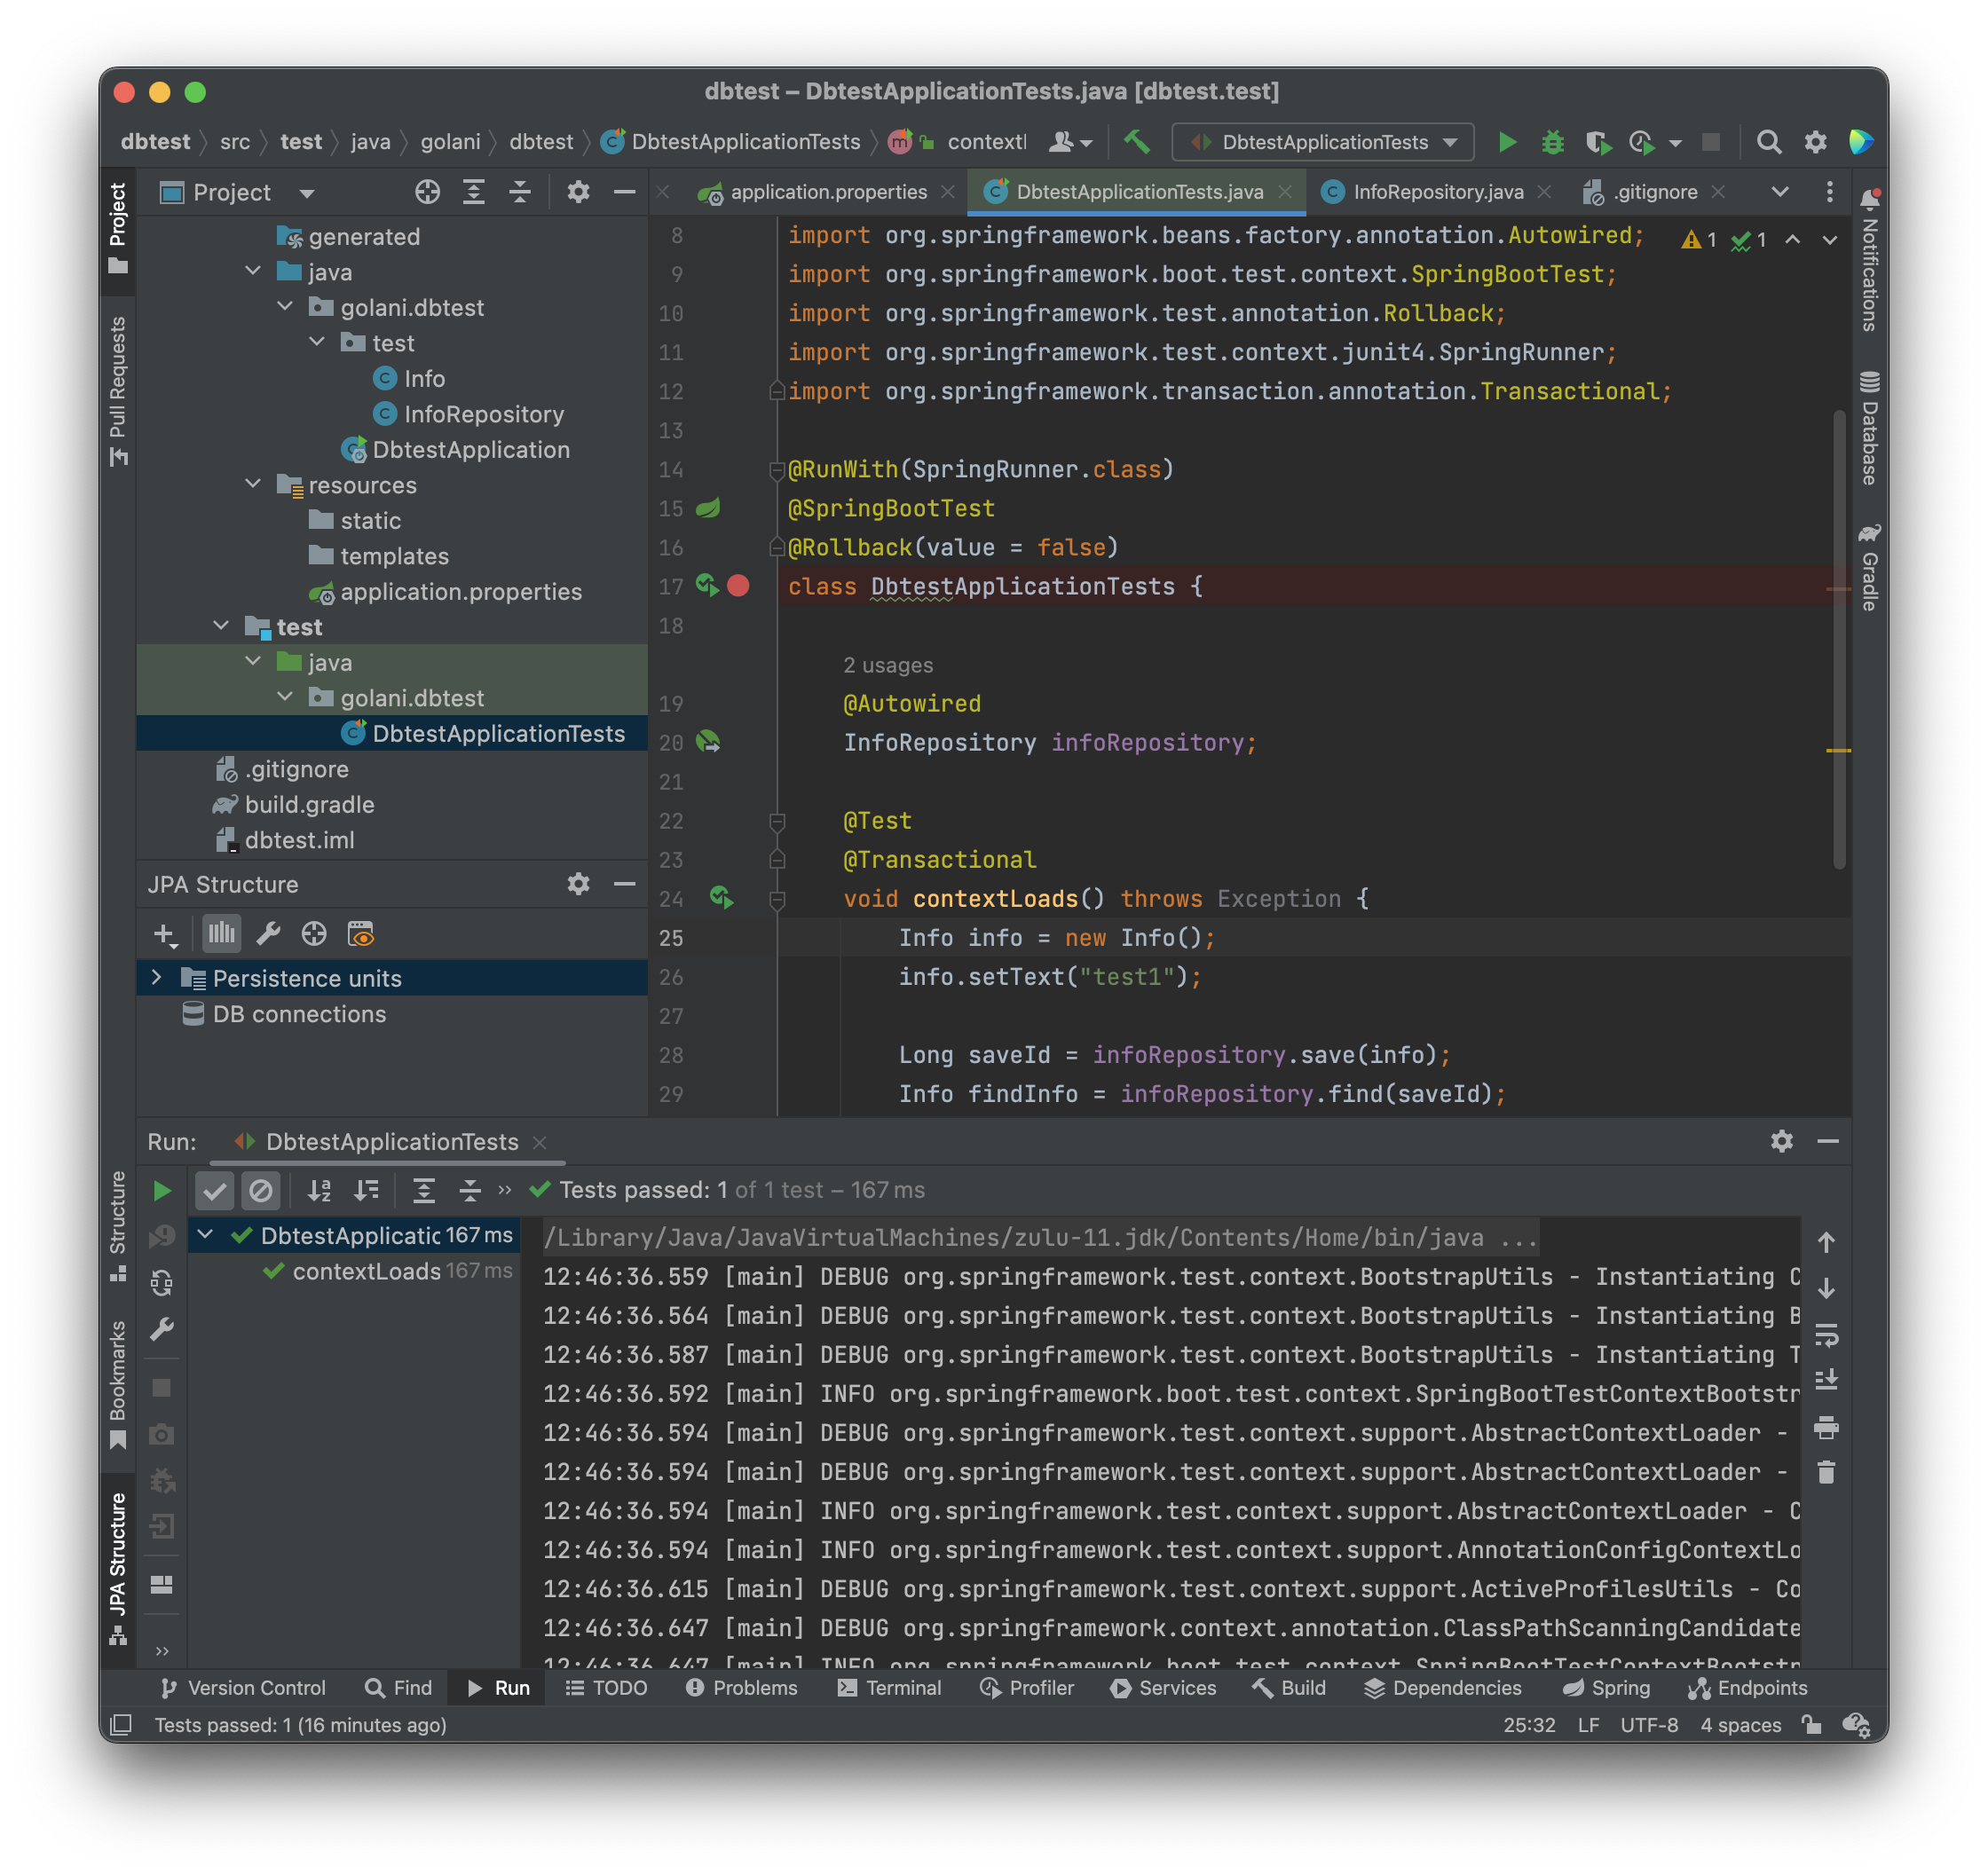Viewport: 1988px width, 1874px height.
Task: Click the Debug bug icon in toolbar
Action: [x=1552, y=142]
